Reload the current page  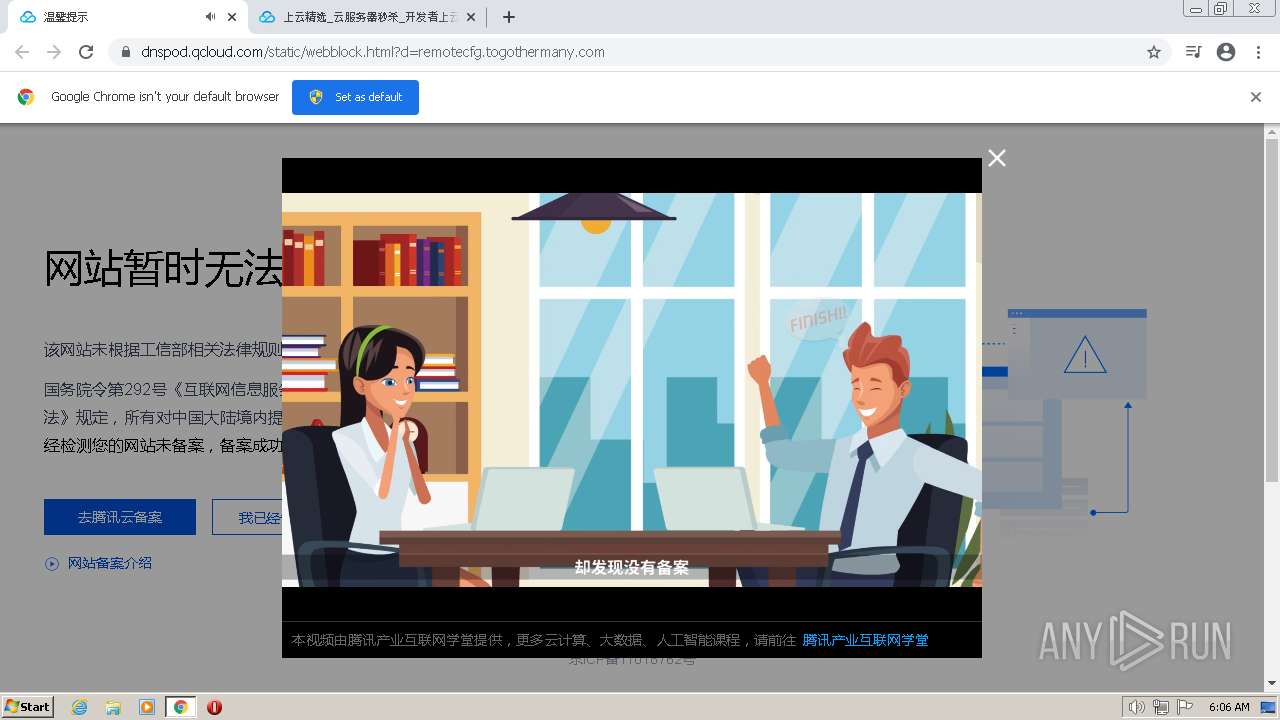pyautogui.click(x=86, y=52)
